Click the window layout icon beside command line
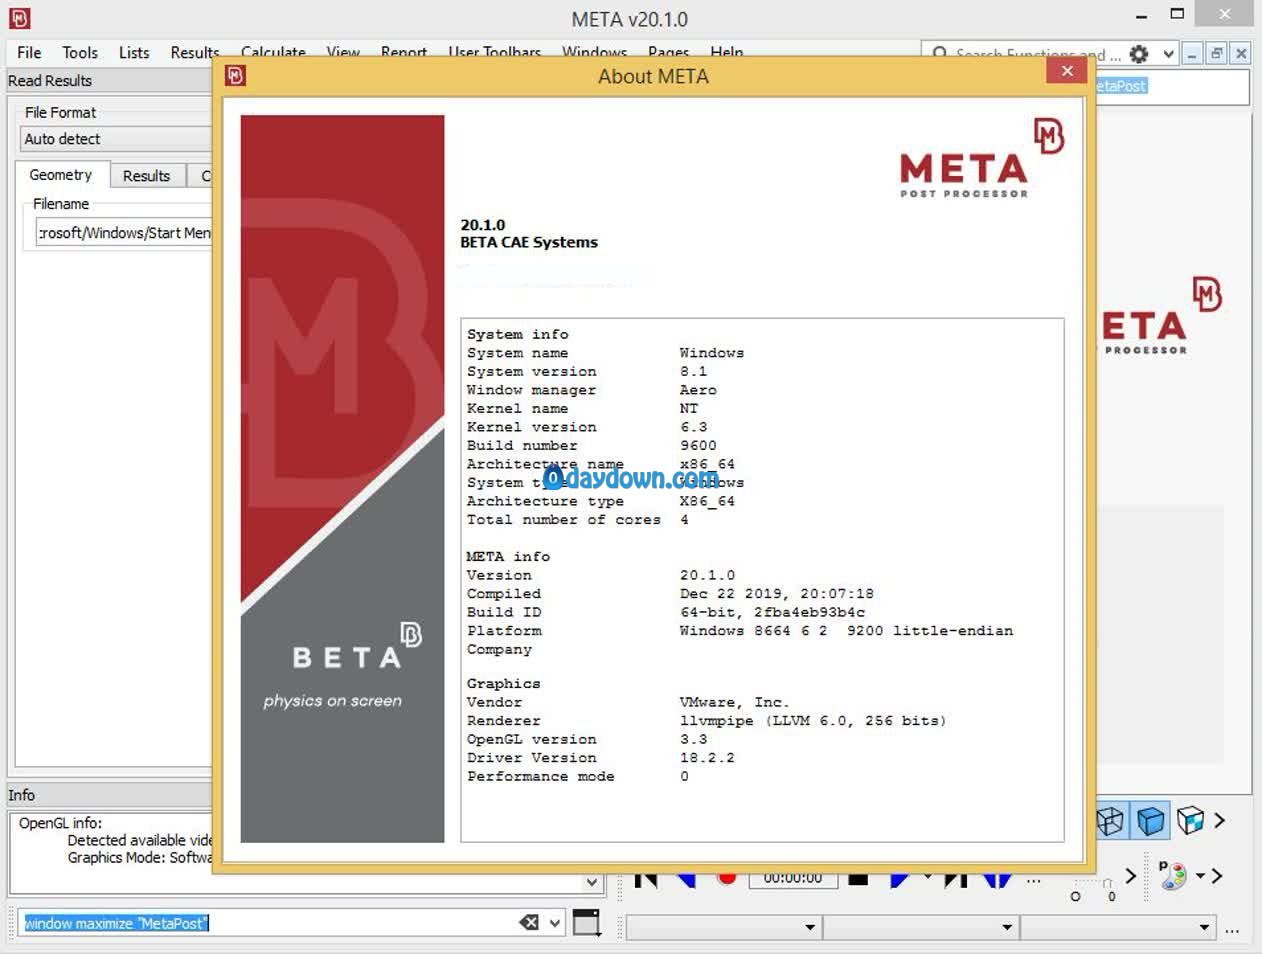Image resolution: width=1262 pixels, height=954 pixels. click(587, 922)
